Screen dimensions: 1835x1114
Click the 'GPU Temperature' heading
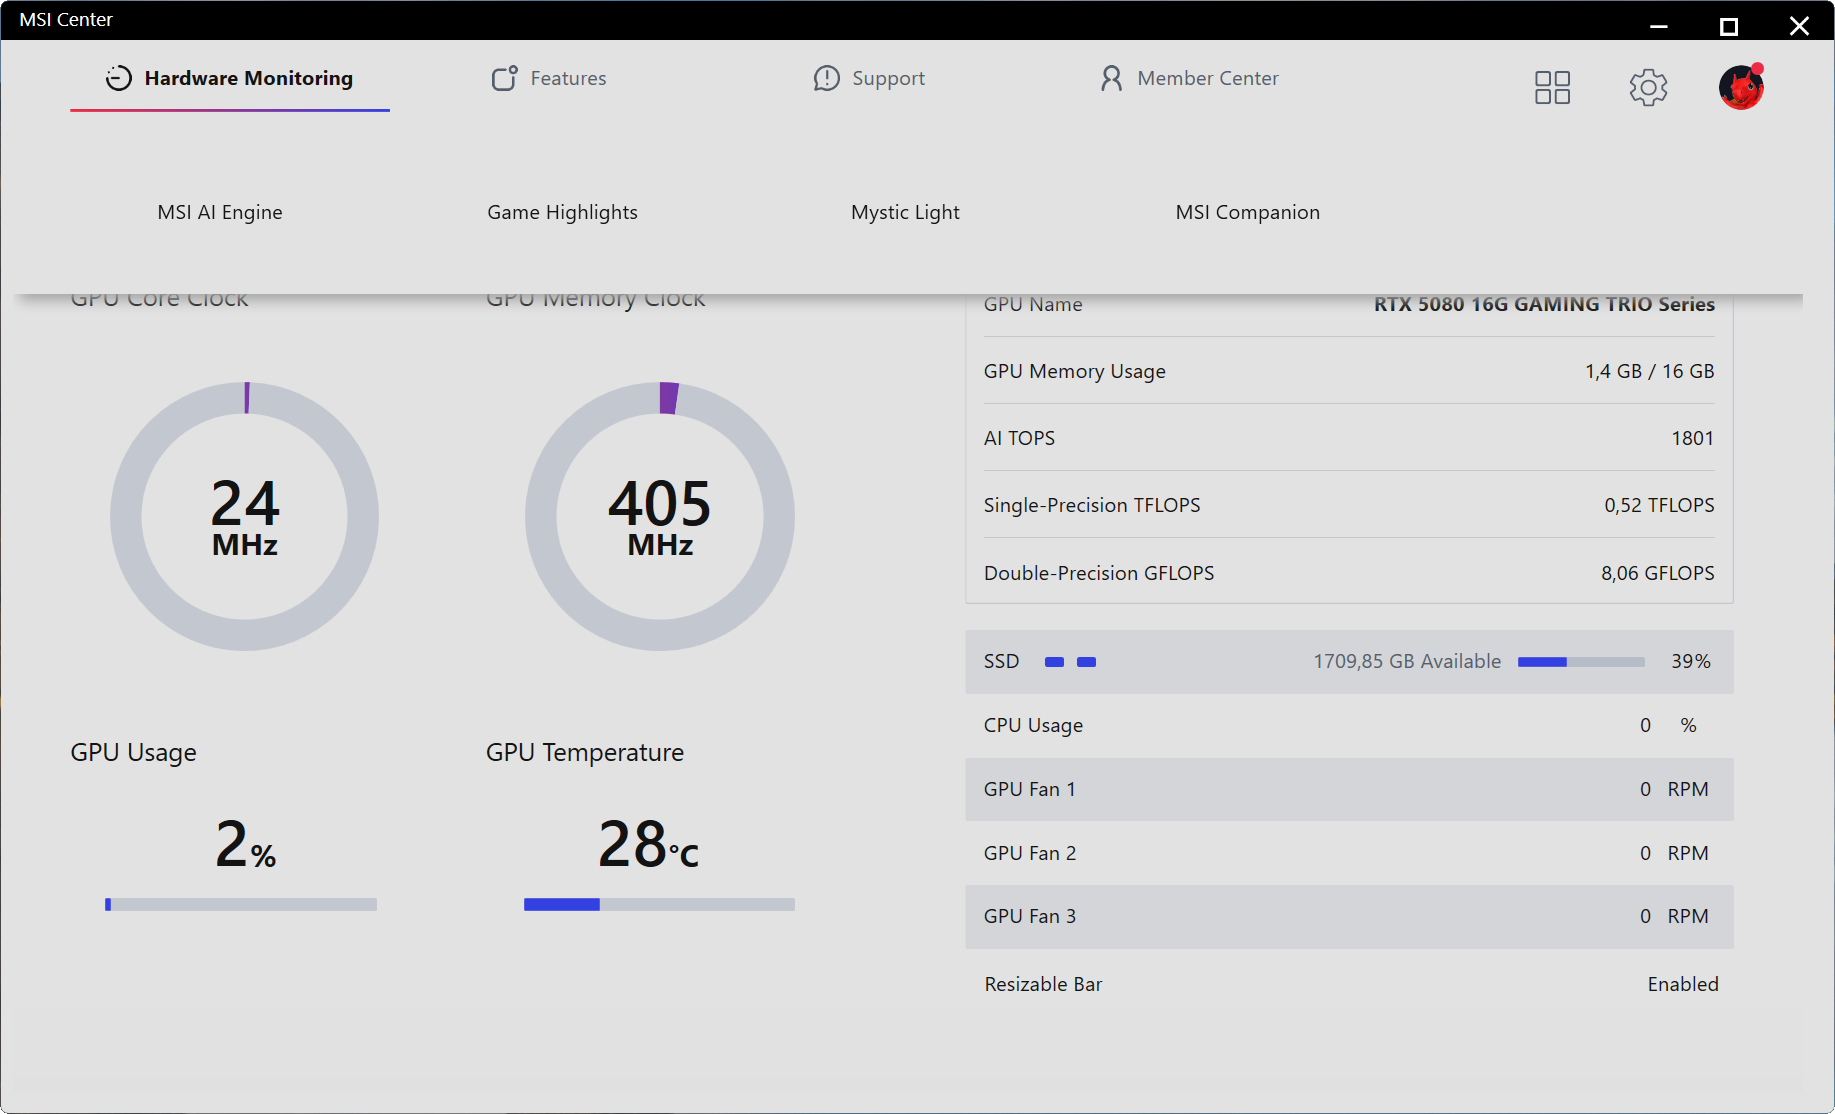585,752
